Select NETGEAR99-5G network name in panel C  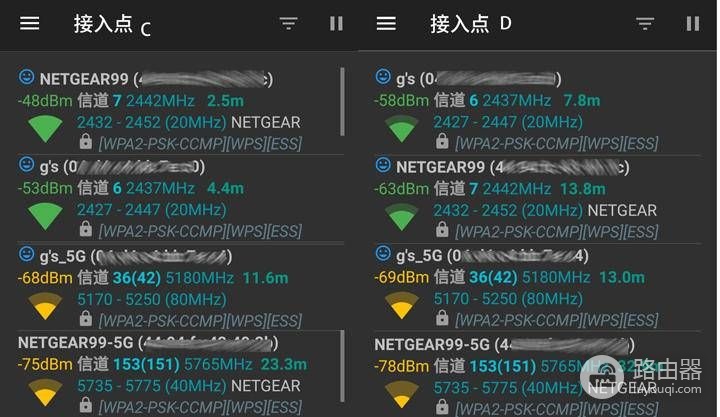click(x=76, y=343)
